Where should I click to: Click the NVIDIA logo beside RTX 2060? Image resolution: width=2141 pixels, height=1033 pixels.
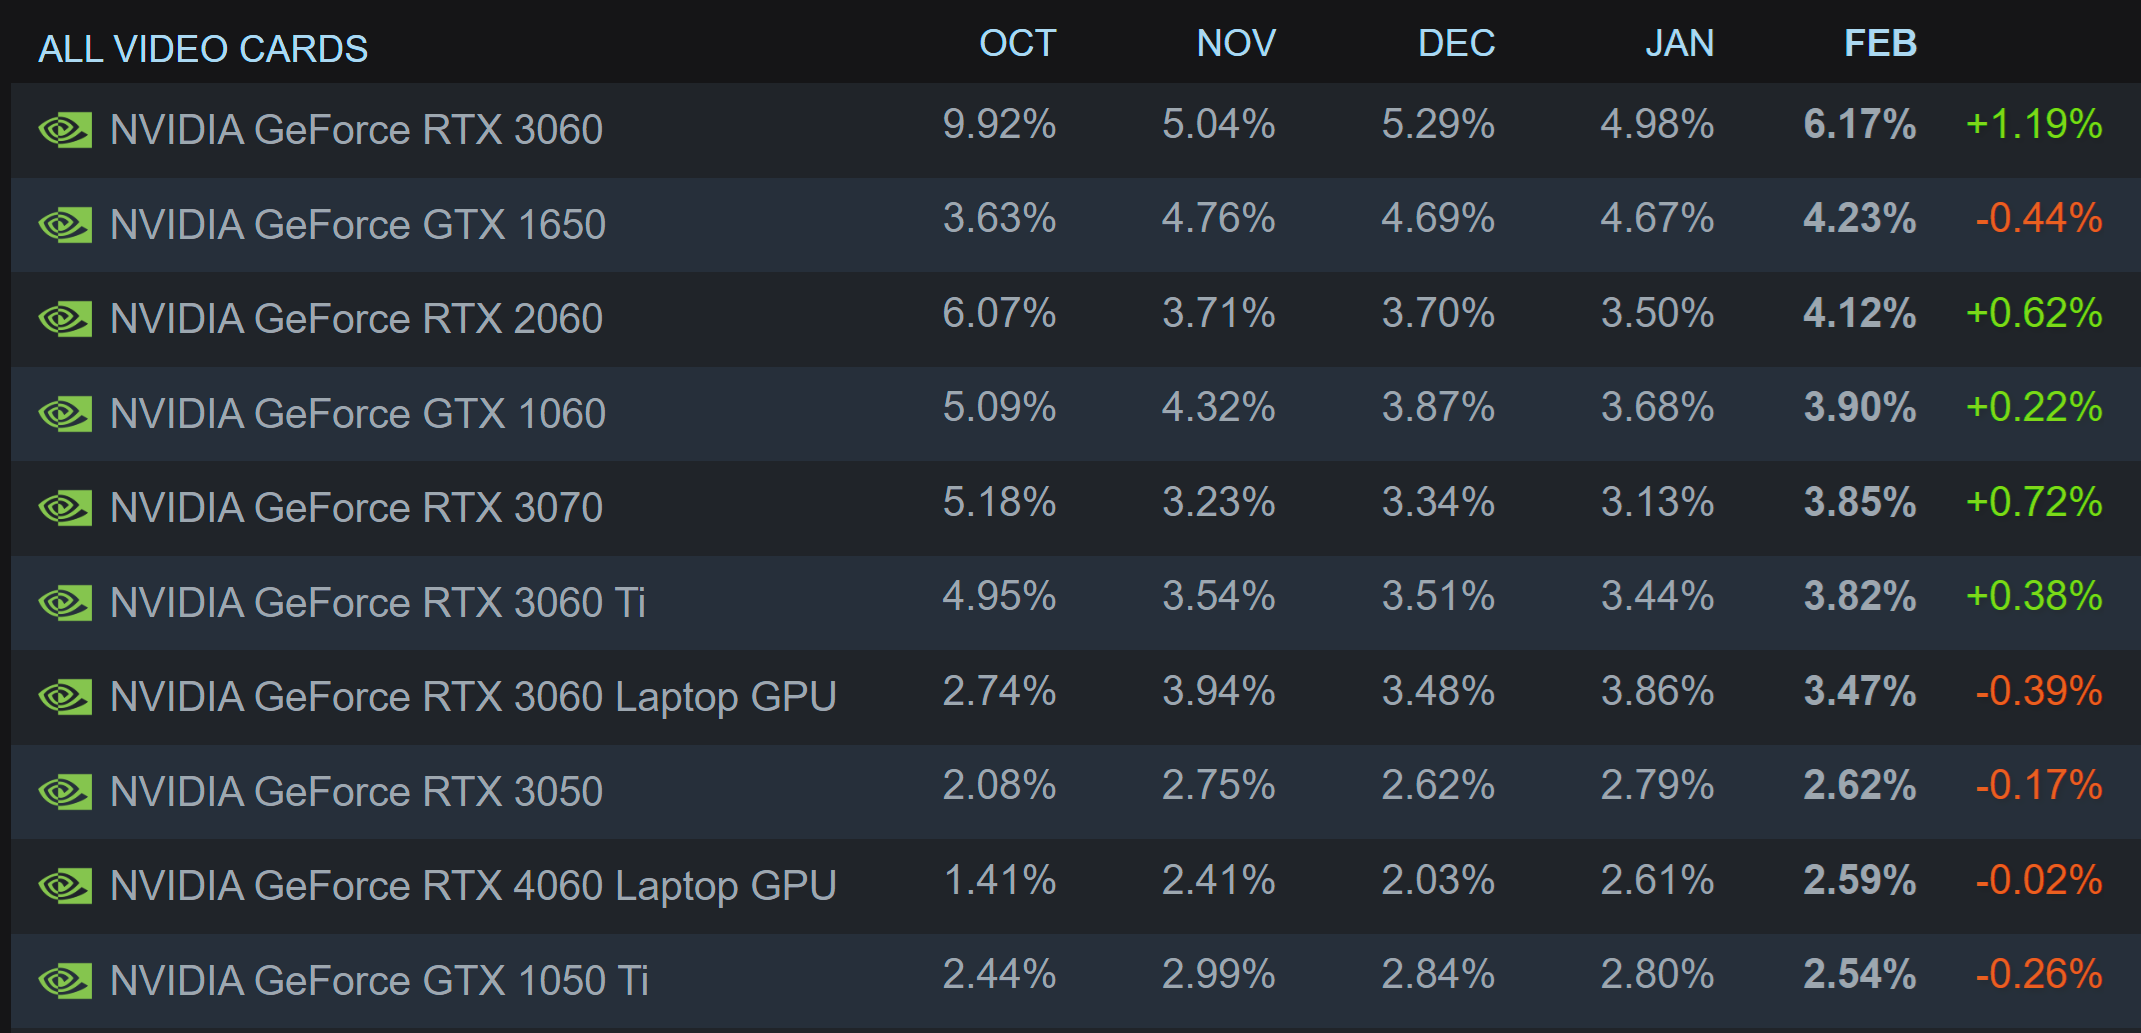[65, 319]
